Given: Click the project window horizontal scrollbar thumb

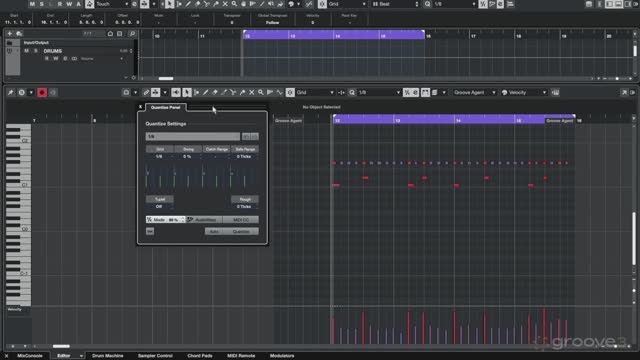Looking at the screenshot, I should pyautogui.click(x=166, y=78).
